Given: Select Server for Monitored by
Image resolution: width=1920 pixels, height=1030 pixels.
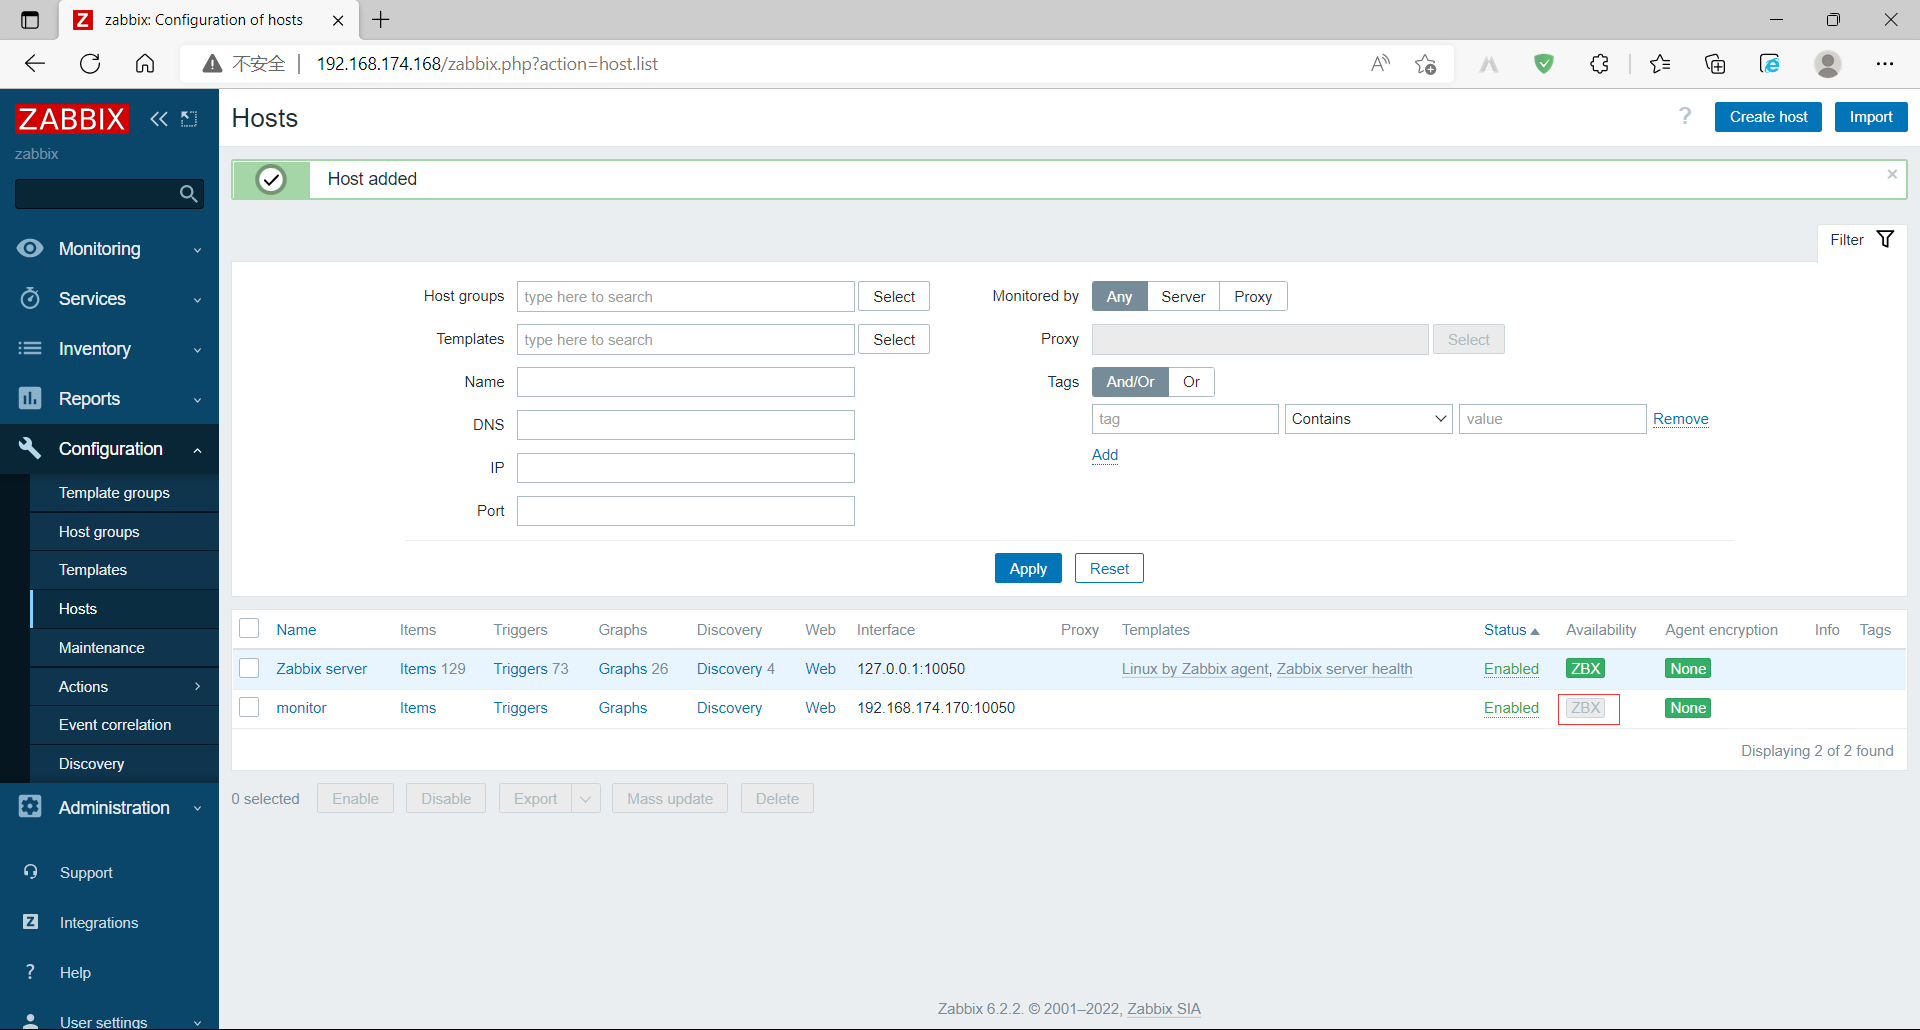Looking at the screenshot, I should (x=1183, y=297).
